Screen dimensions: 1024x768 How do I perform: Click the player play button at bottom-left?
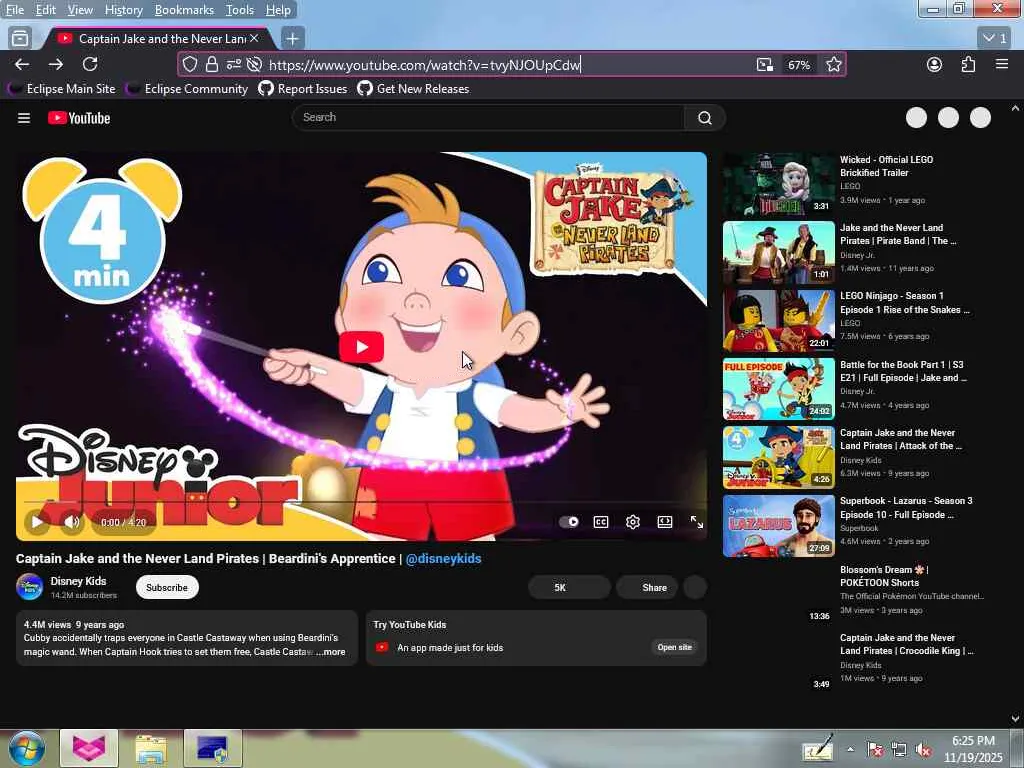click(37, 522)
